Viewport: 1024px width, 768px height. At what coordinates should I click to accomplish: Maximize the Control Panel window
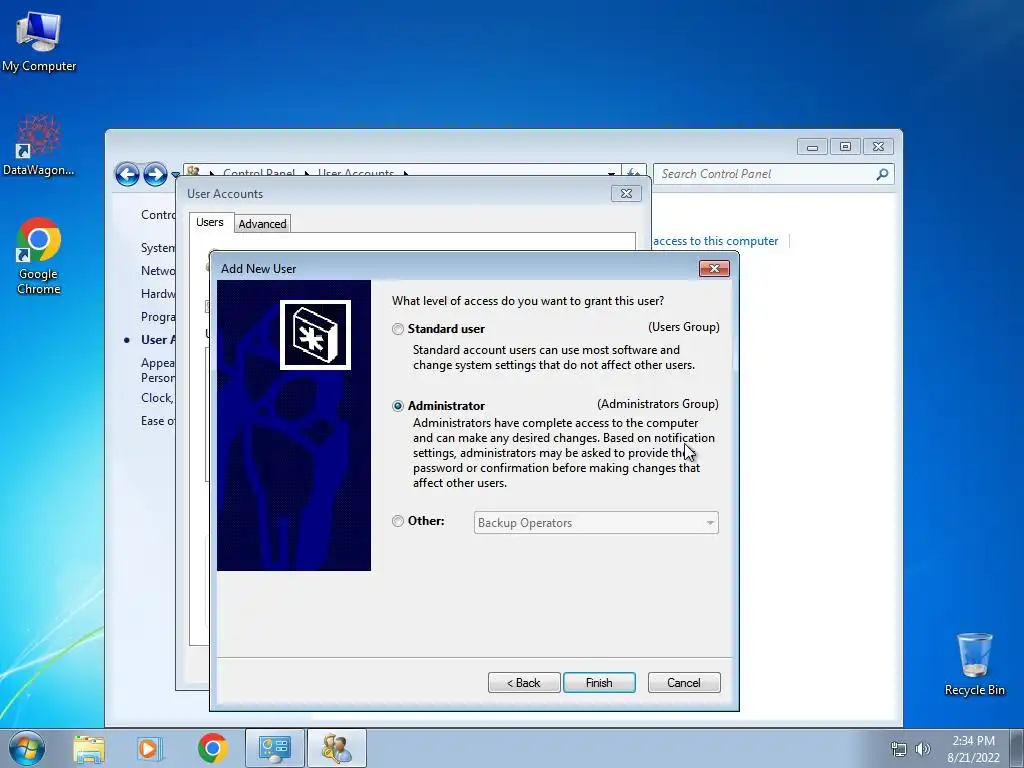point(845,147)
